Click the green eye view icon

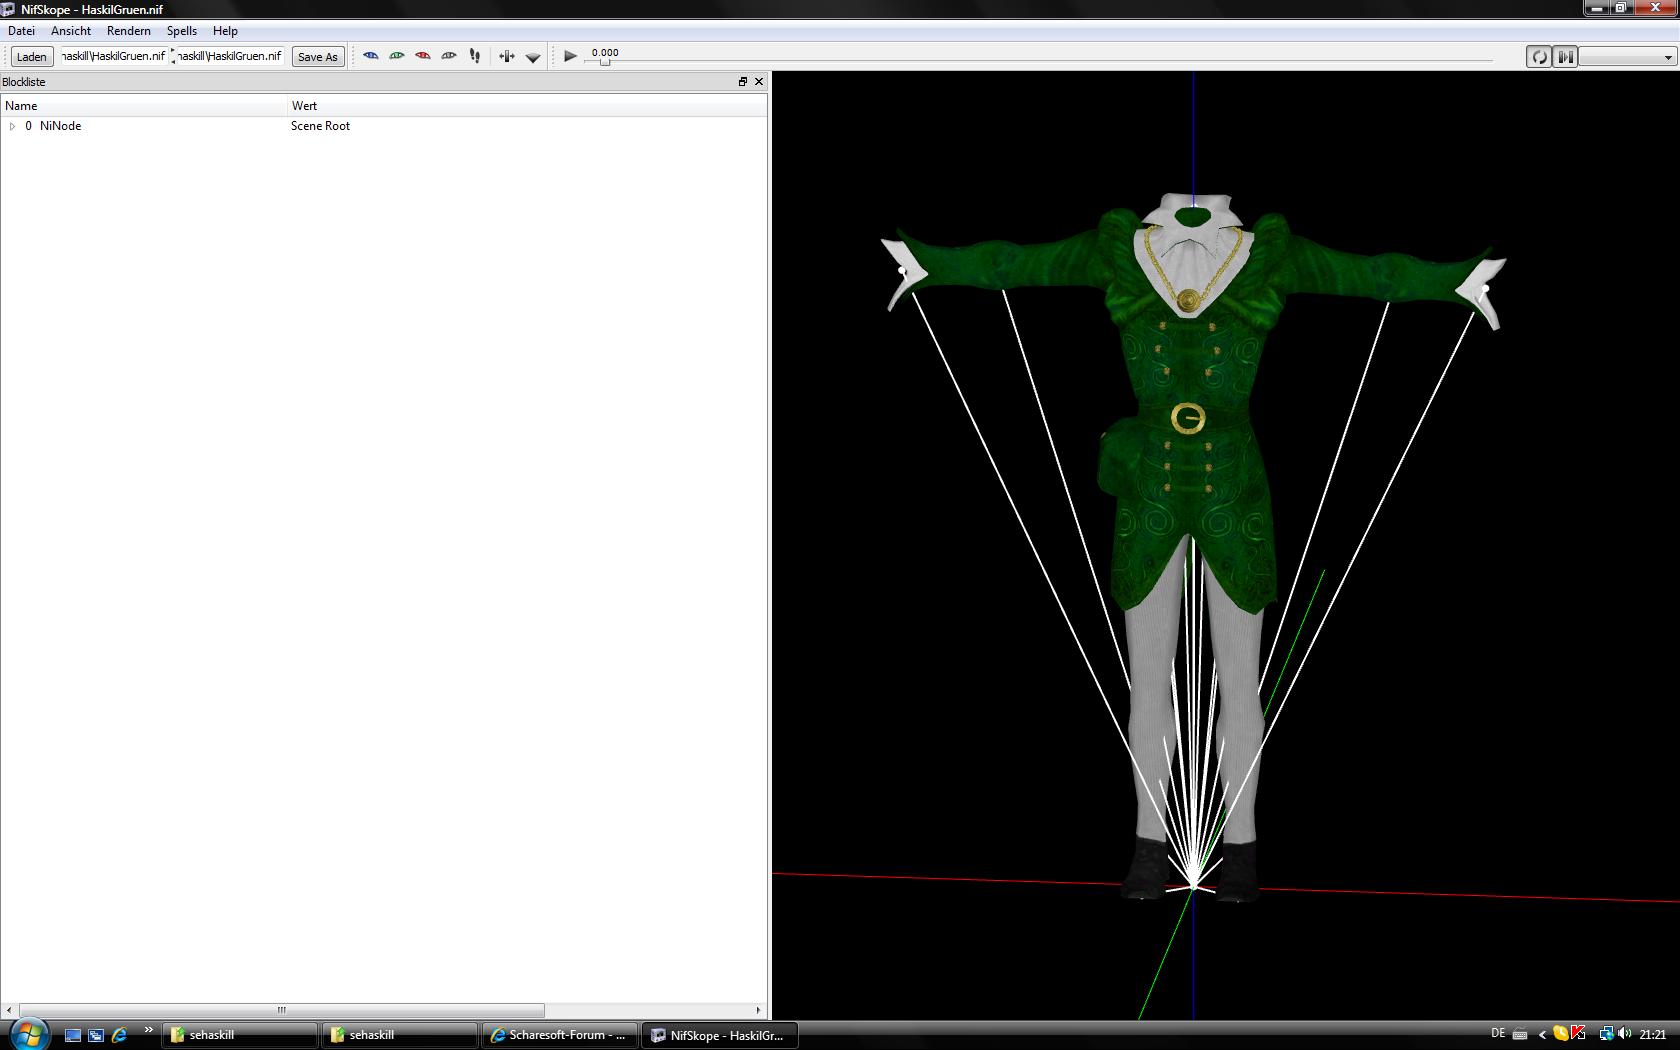click(397, 56)
